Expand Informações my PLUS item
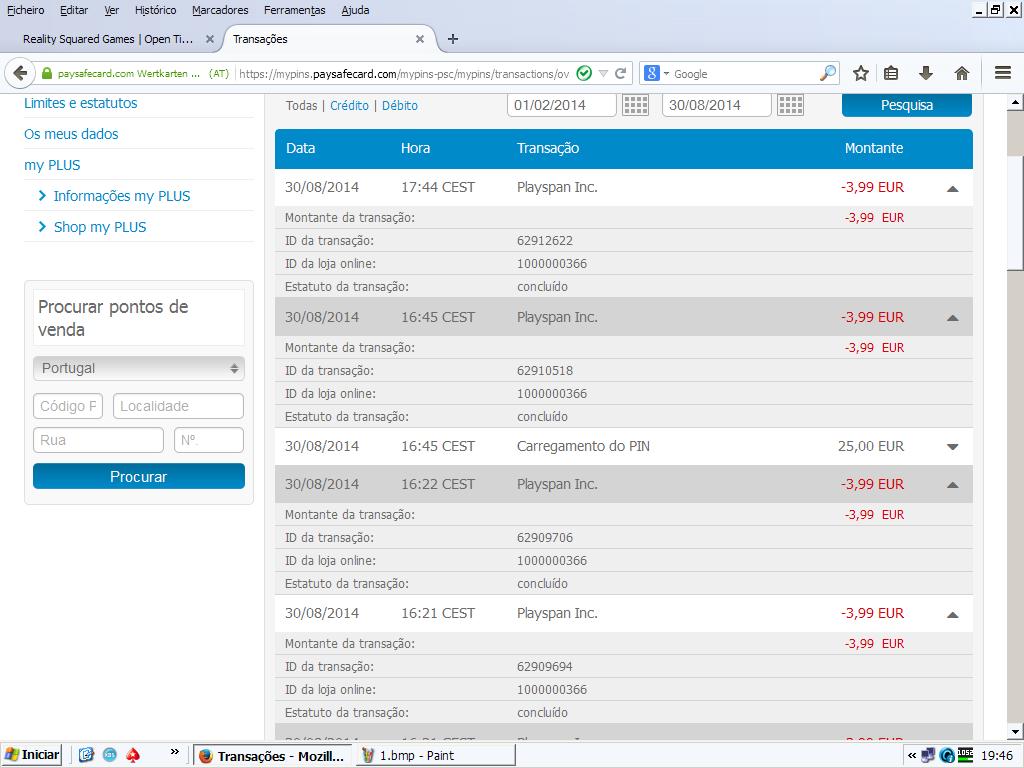The height and width of the screenshot is (768, 1024). 121,196
